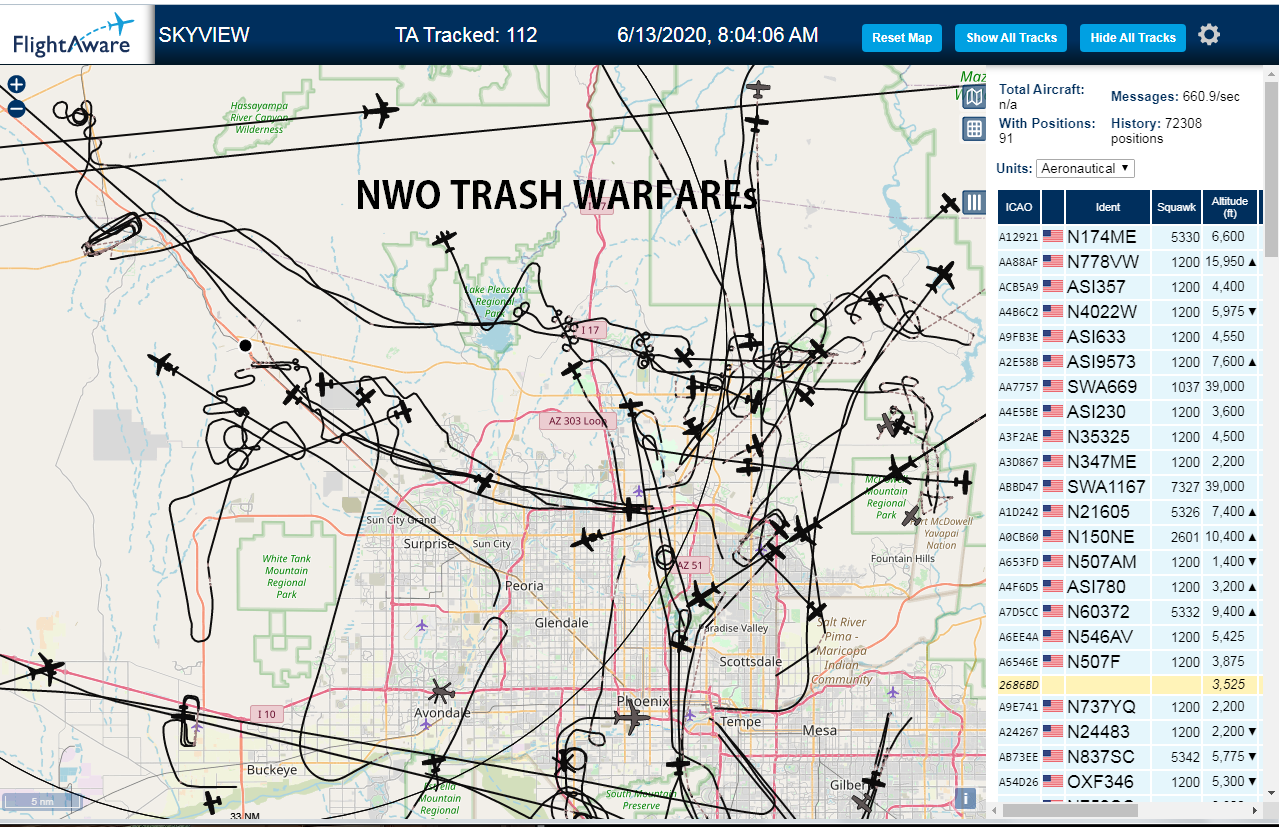Viewport: 1279px width, 827px height.
Task: Click altitude 15,950 for N778VW
Action: (1224, 262)
